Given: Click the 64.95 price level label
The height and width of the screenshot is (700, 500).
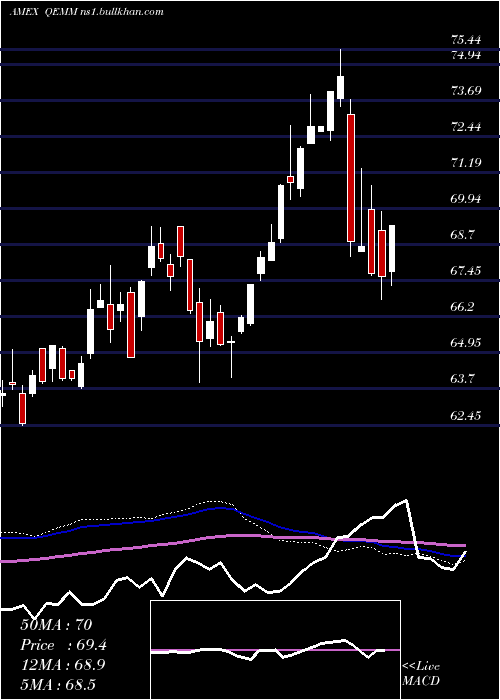Looking at the screenshot, I should [466, 342].
